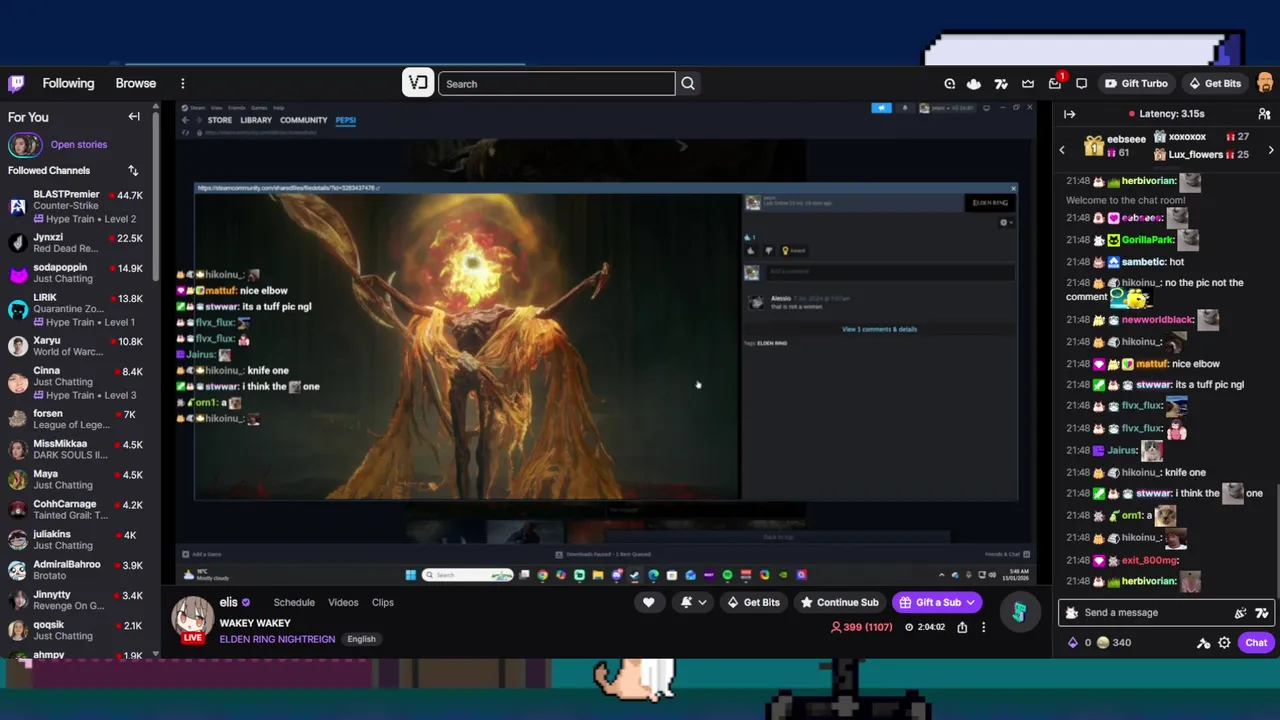Send message with Chat button
This screenshot has width=1280, height=720.
[1256, 643]
